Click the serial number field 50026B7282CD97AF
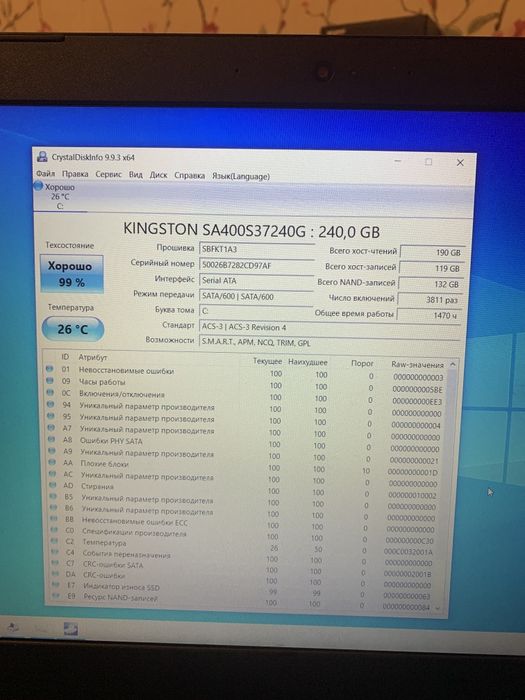 [256, 265]
